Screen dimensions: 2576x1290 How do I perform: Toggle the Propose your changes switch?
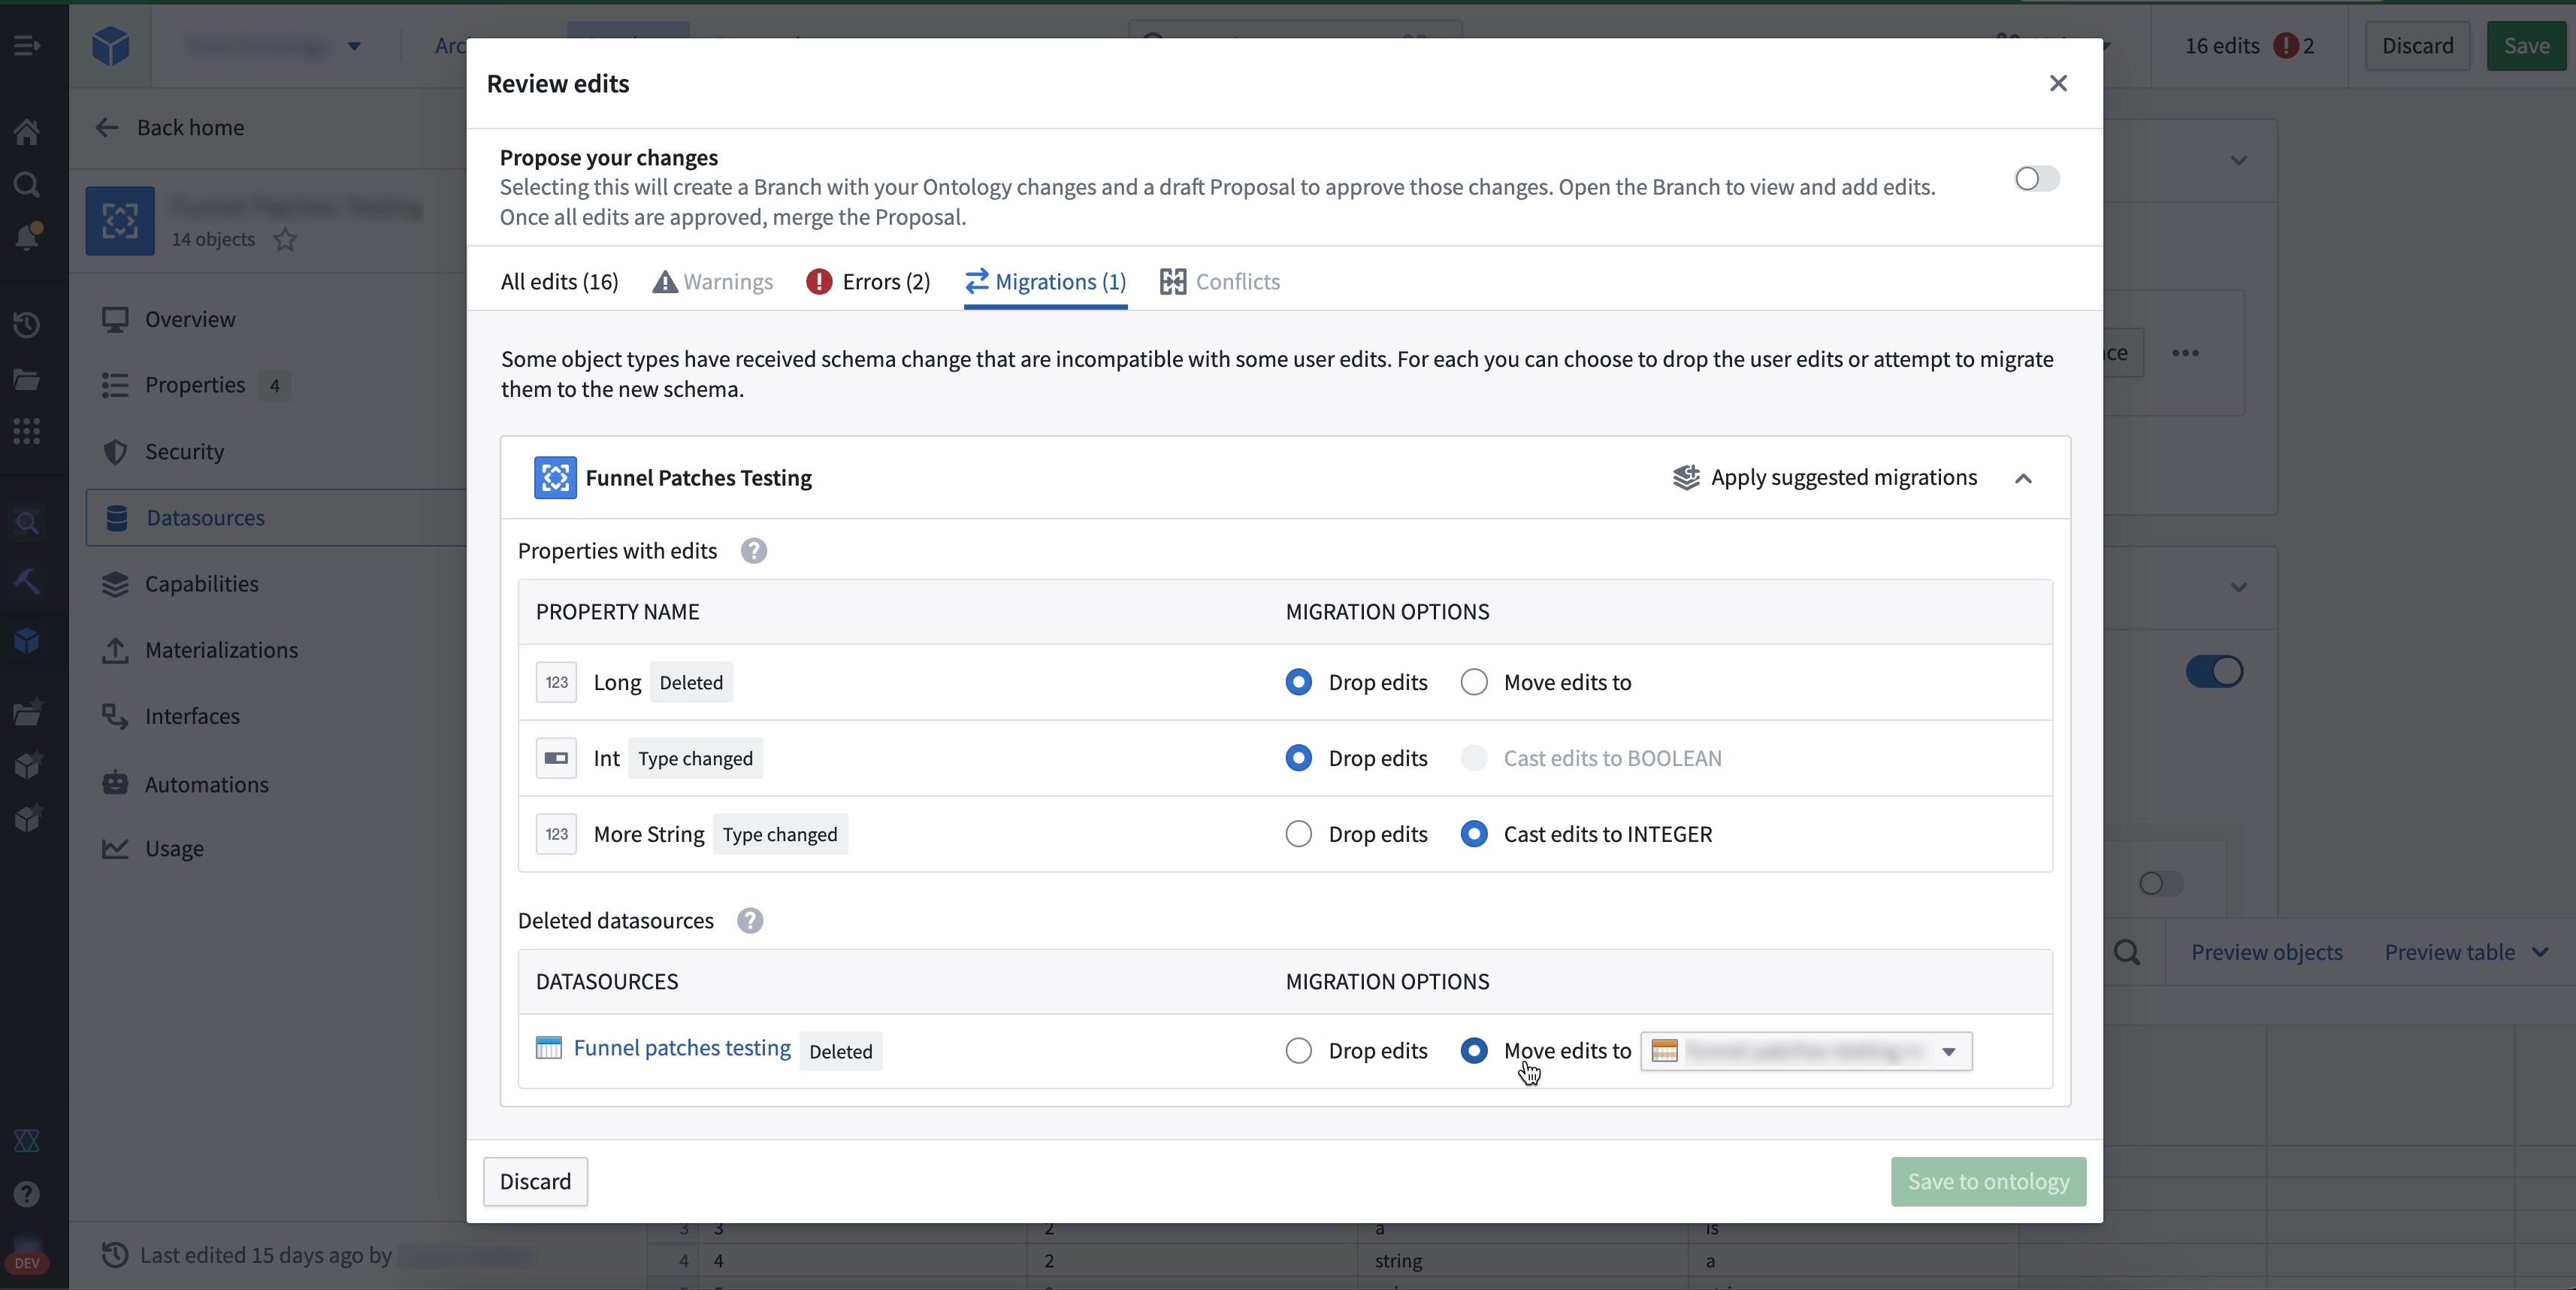(x=2036, y=179)
